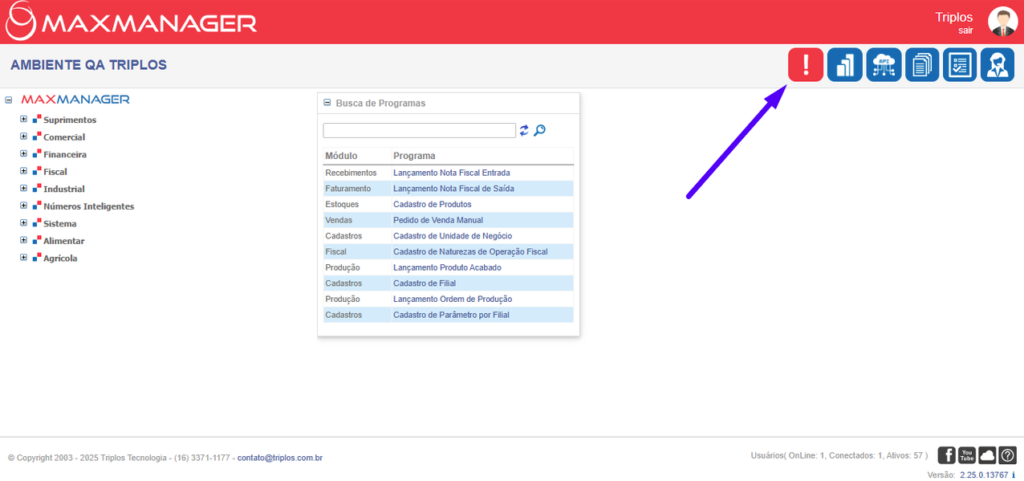Image resolution: width=1024 pixels, height=481 pixels.
Task: Open Lançamento Ordem de Produção program
Action: tap(453, 299)
